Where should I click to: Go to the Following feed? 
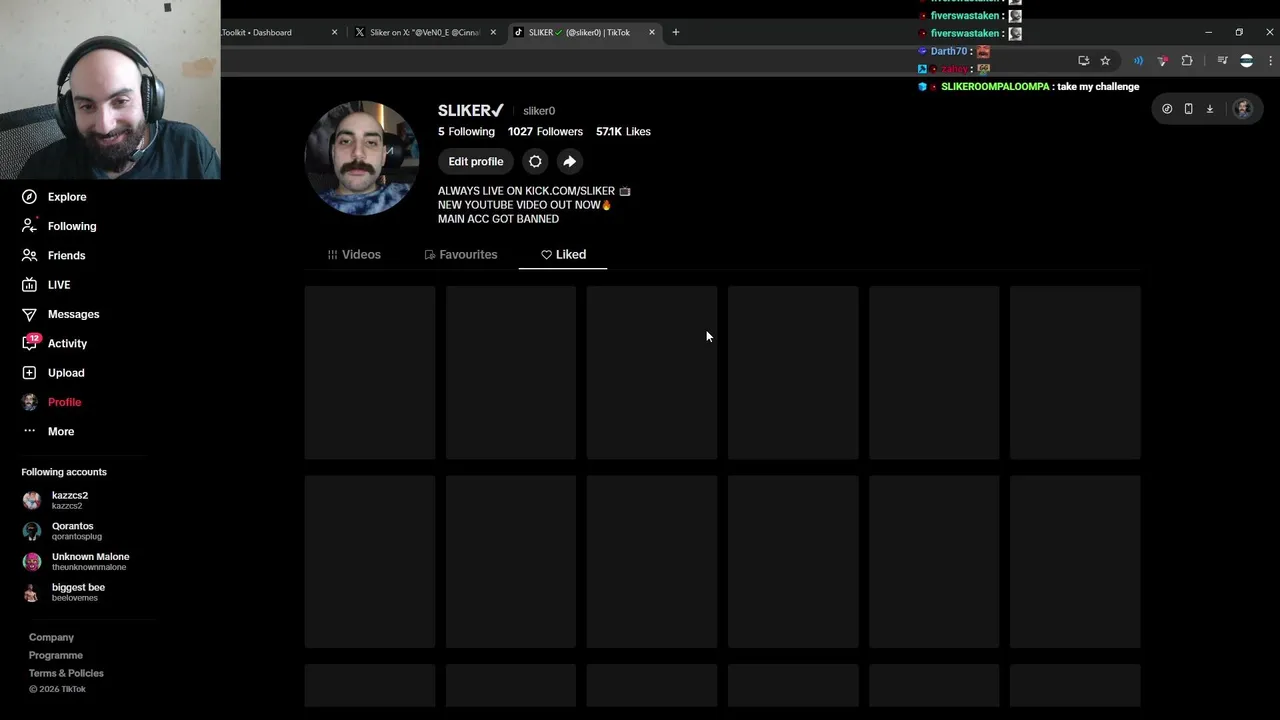click(x=60, y=226)
